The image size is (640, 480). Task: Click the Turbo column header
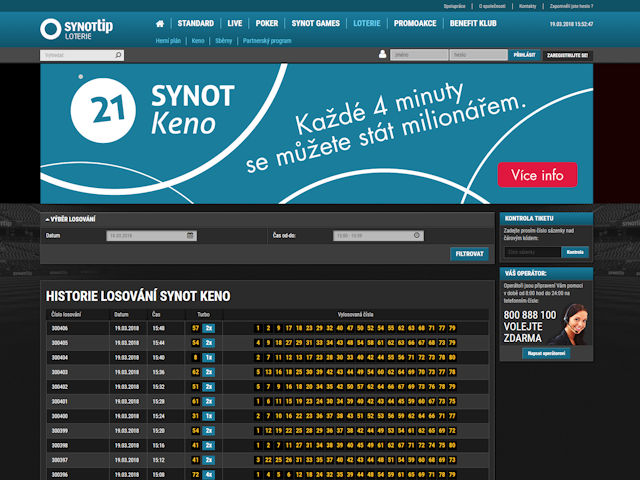pos(203,315)
